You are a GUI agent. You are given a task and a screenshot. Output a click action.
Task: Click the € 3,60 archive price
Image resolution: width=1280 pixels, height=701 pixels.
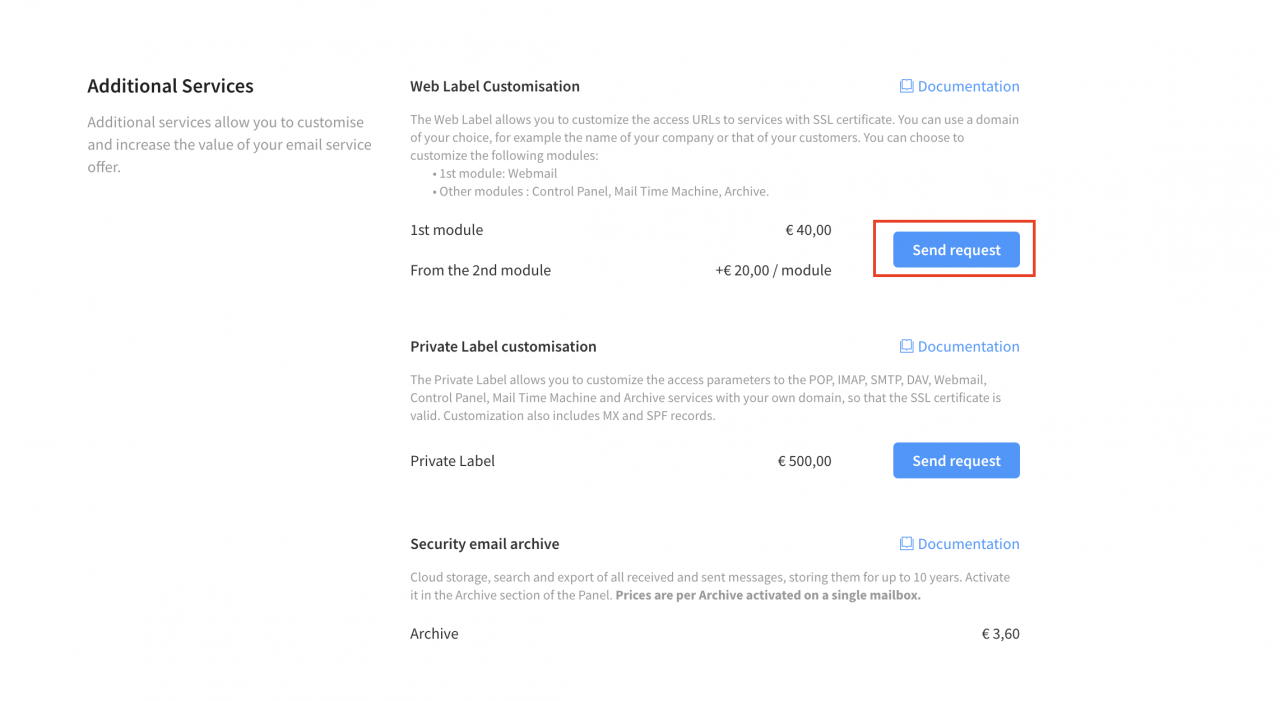click(1000, 634)
